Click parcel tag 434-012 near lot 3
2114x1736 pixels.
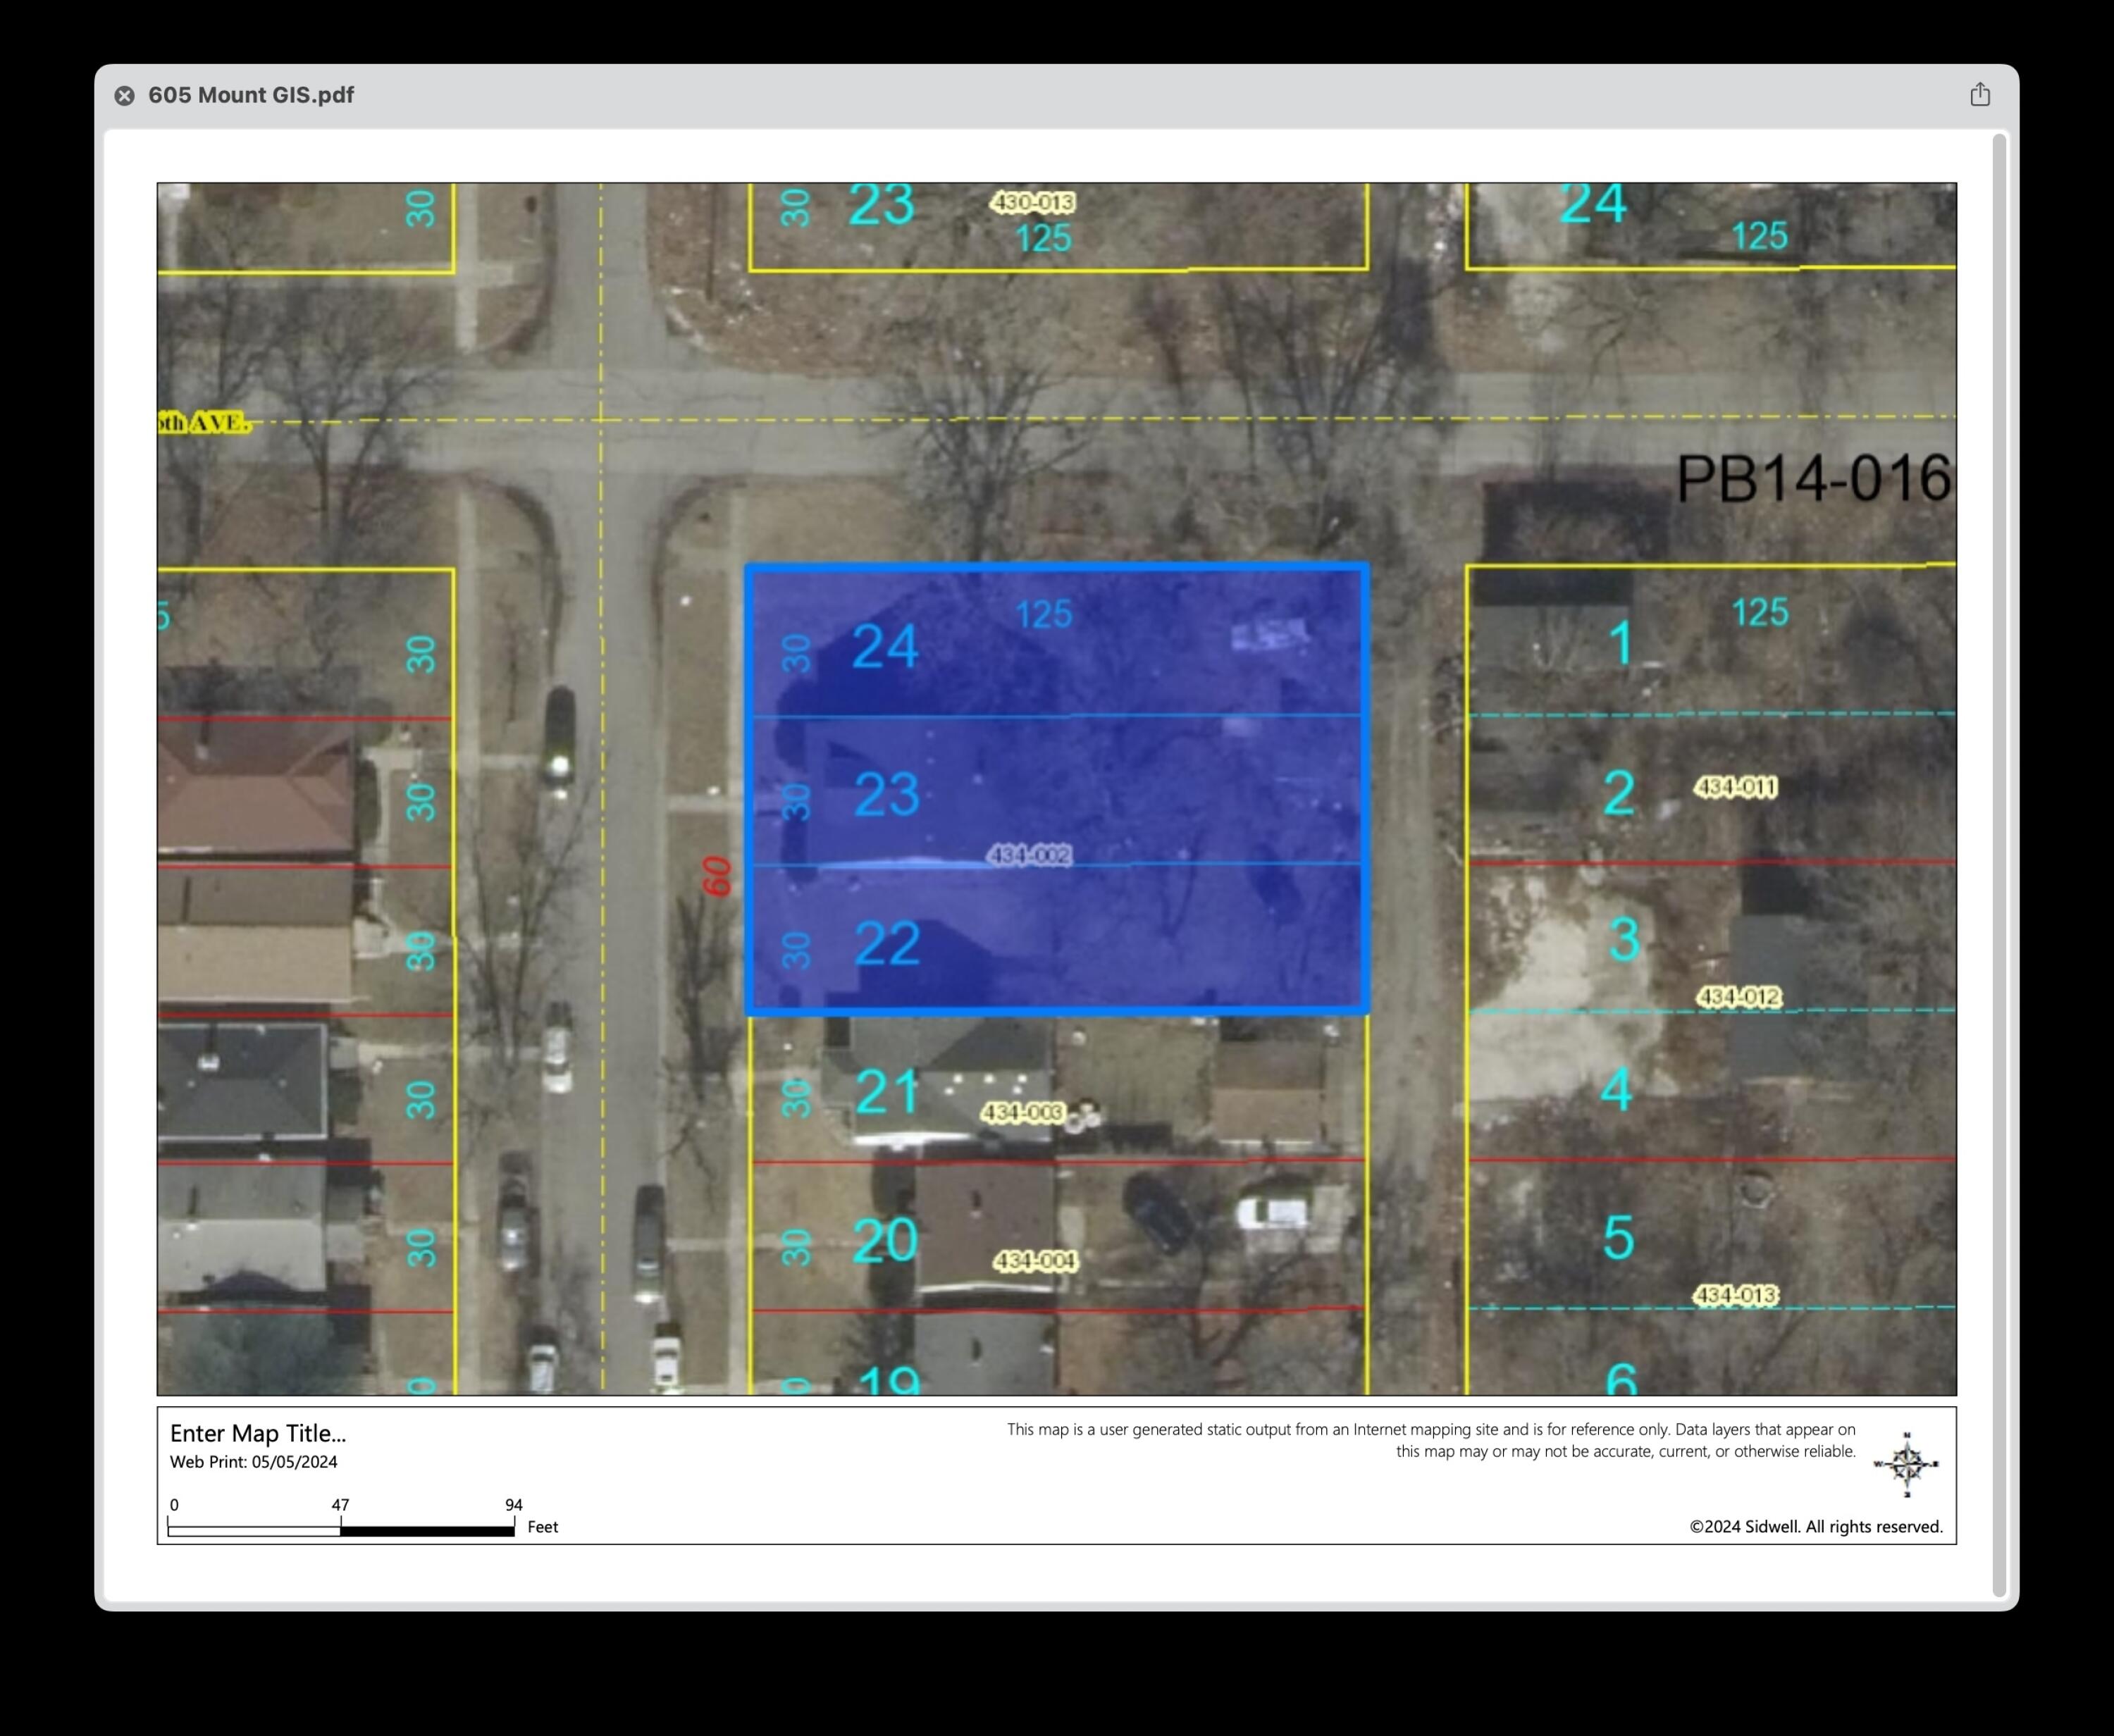tap(1739, 997)
